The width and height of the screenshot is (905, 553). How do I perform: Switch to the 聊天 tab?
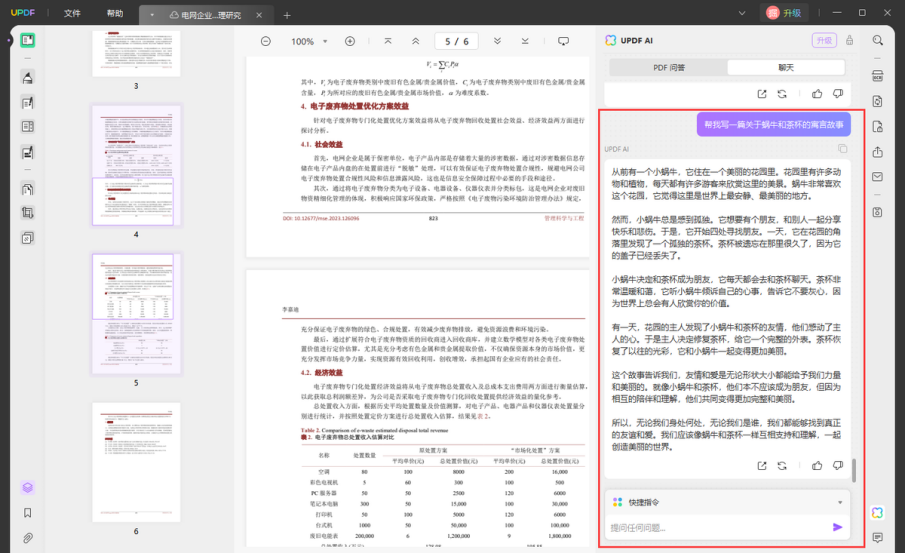786,68
